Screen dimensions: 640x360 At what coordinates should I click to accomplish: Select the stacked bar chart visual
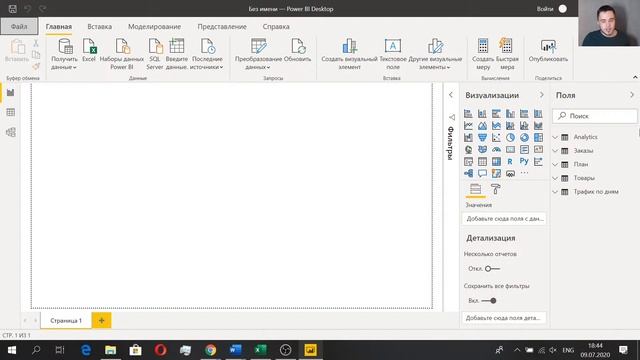pyautogui.click(x=469, y=113)
